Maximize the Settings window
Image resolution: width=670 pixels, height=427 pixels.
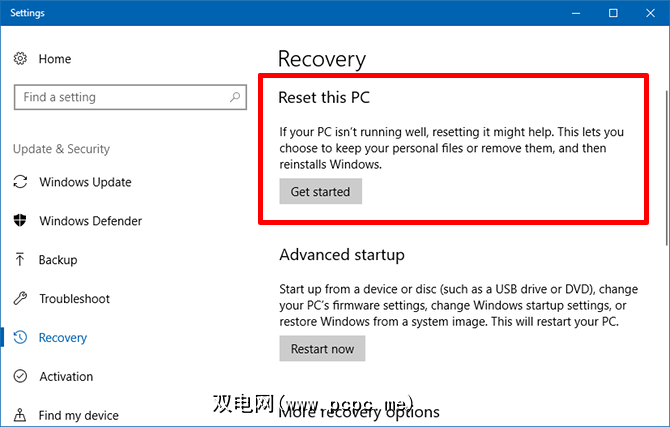pos(614,14)
